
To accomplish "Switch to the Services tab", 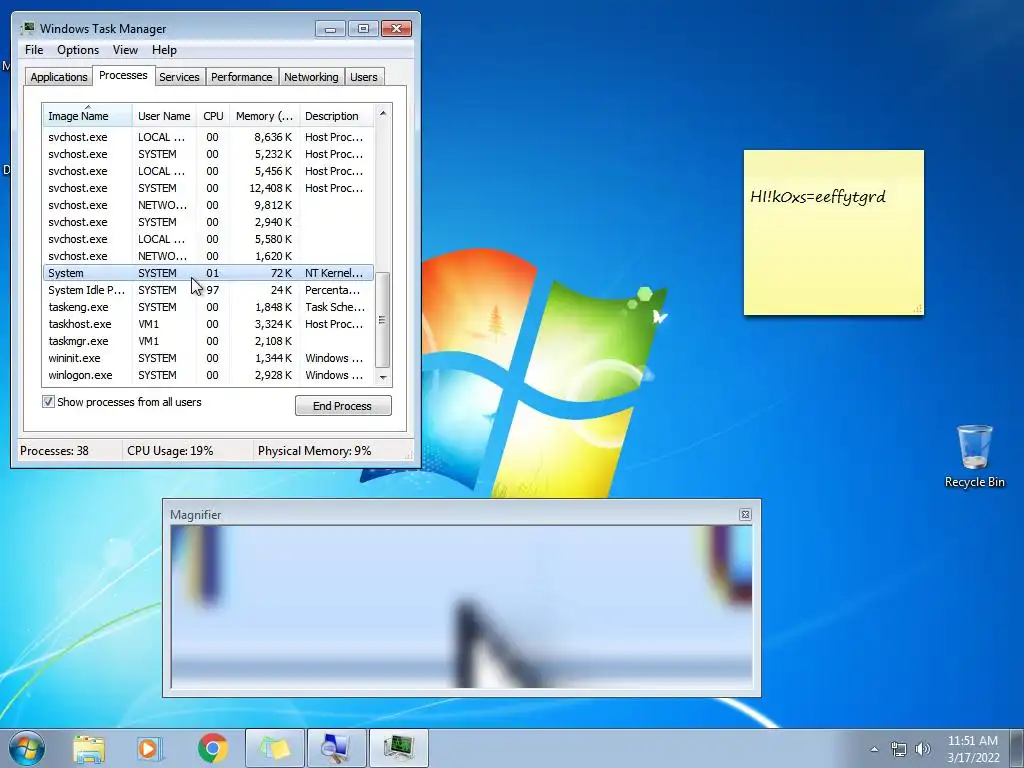I will click(x=179, y=77).
